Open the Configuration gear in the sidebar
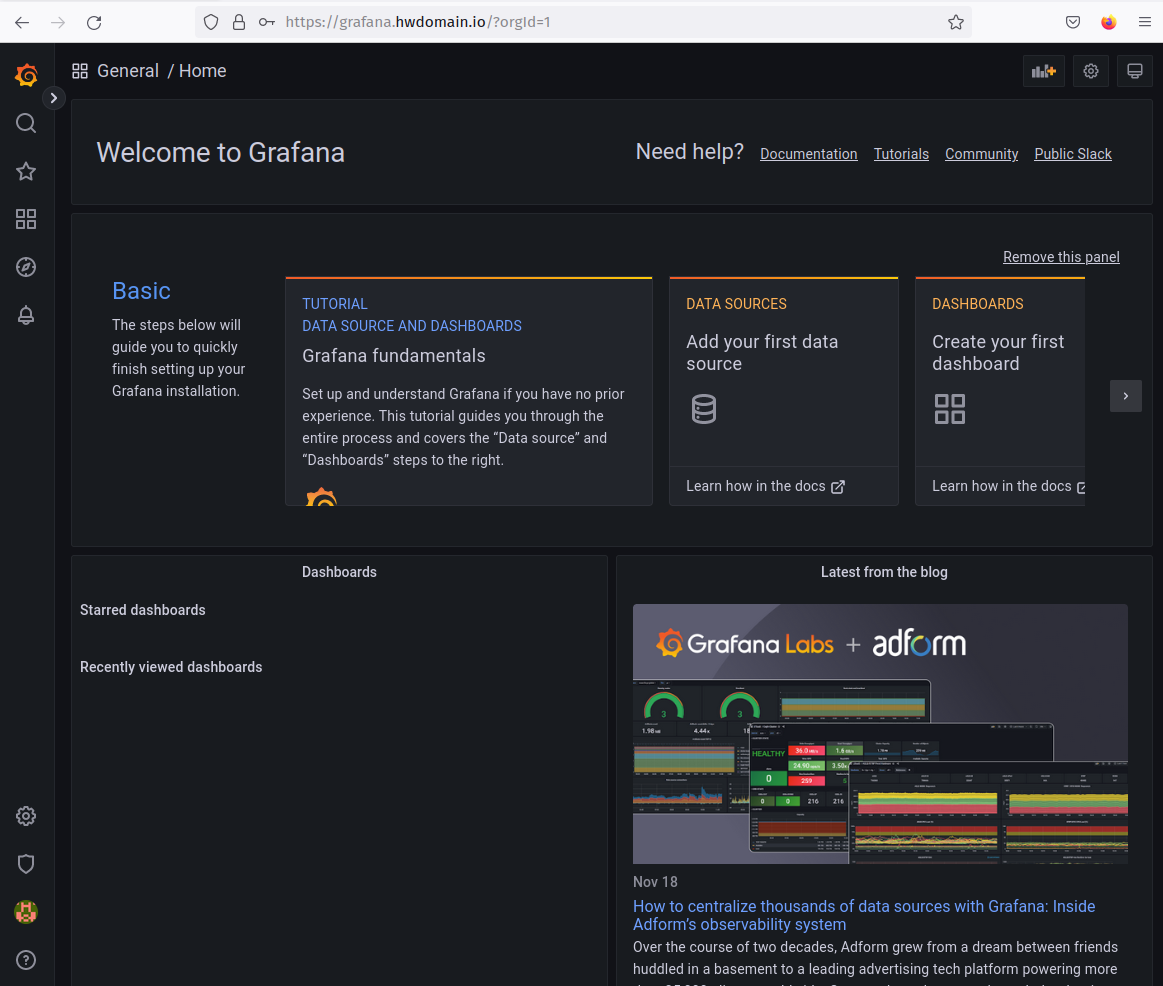 pyautogui.click(x=26, y=816)
